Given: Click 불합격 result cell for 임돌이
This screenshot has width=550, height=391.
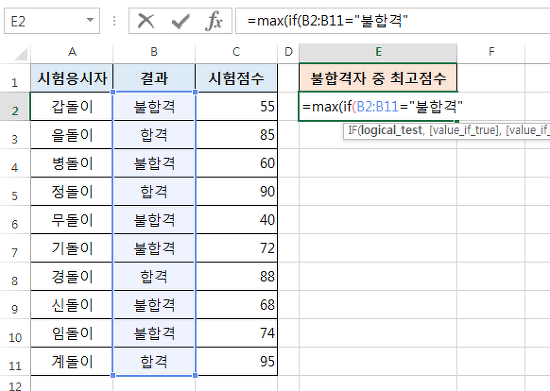Looking at the screenshot, I should coord(154,333).
